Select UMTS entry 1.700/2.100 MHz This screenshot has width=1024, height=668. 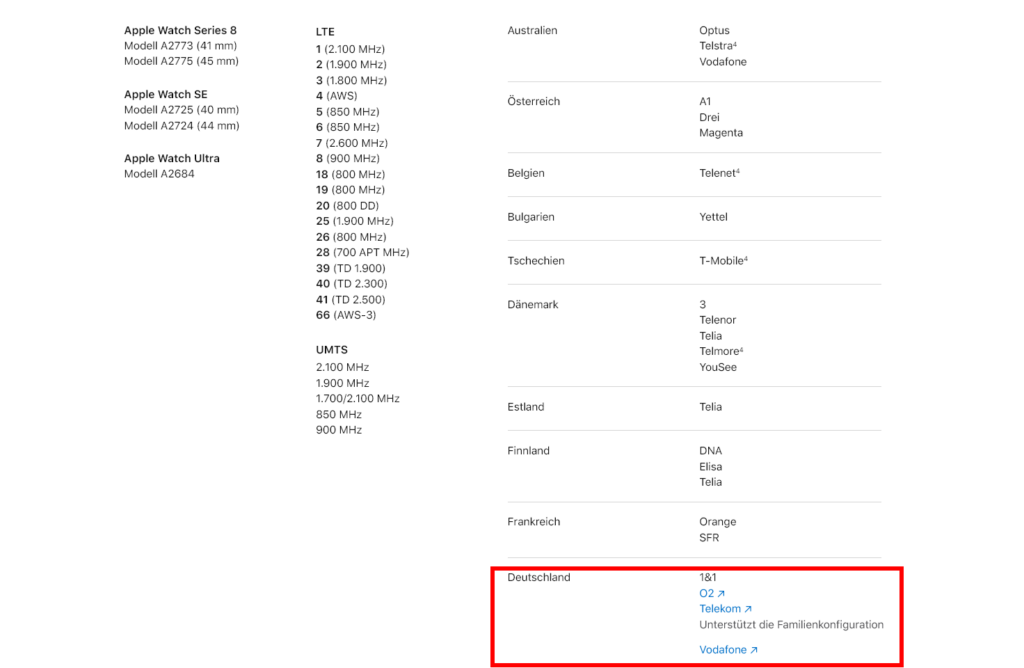[x=357, y=398]
